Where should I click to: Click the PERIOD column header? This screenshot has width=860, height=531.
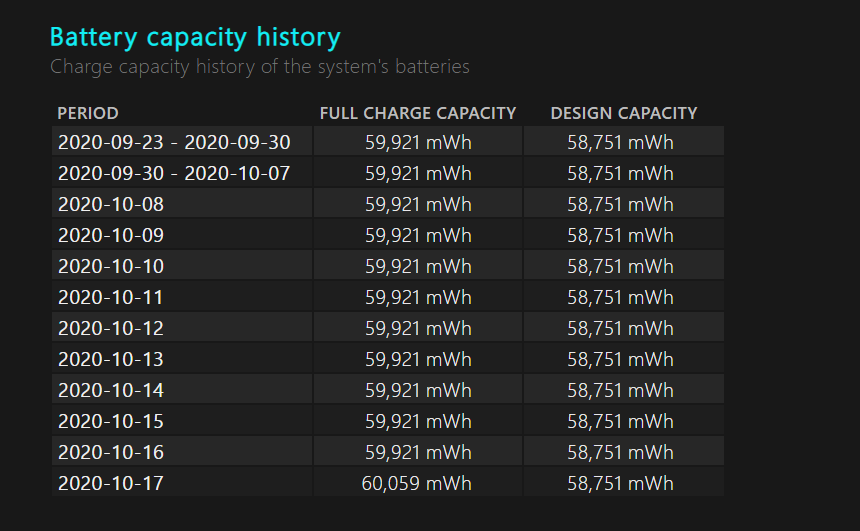pyautogui.click(x=88, y=113)
